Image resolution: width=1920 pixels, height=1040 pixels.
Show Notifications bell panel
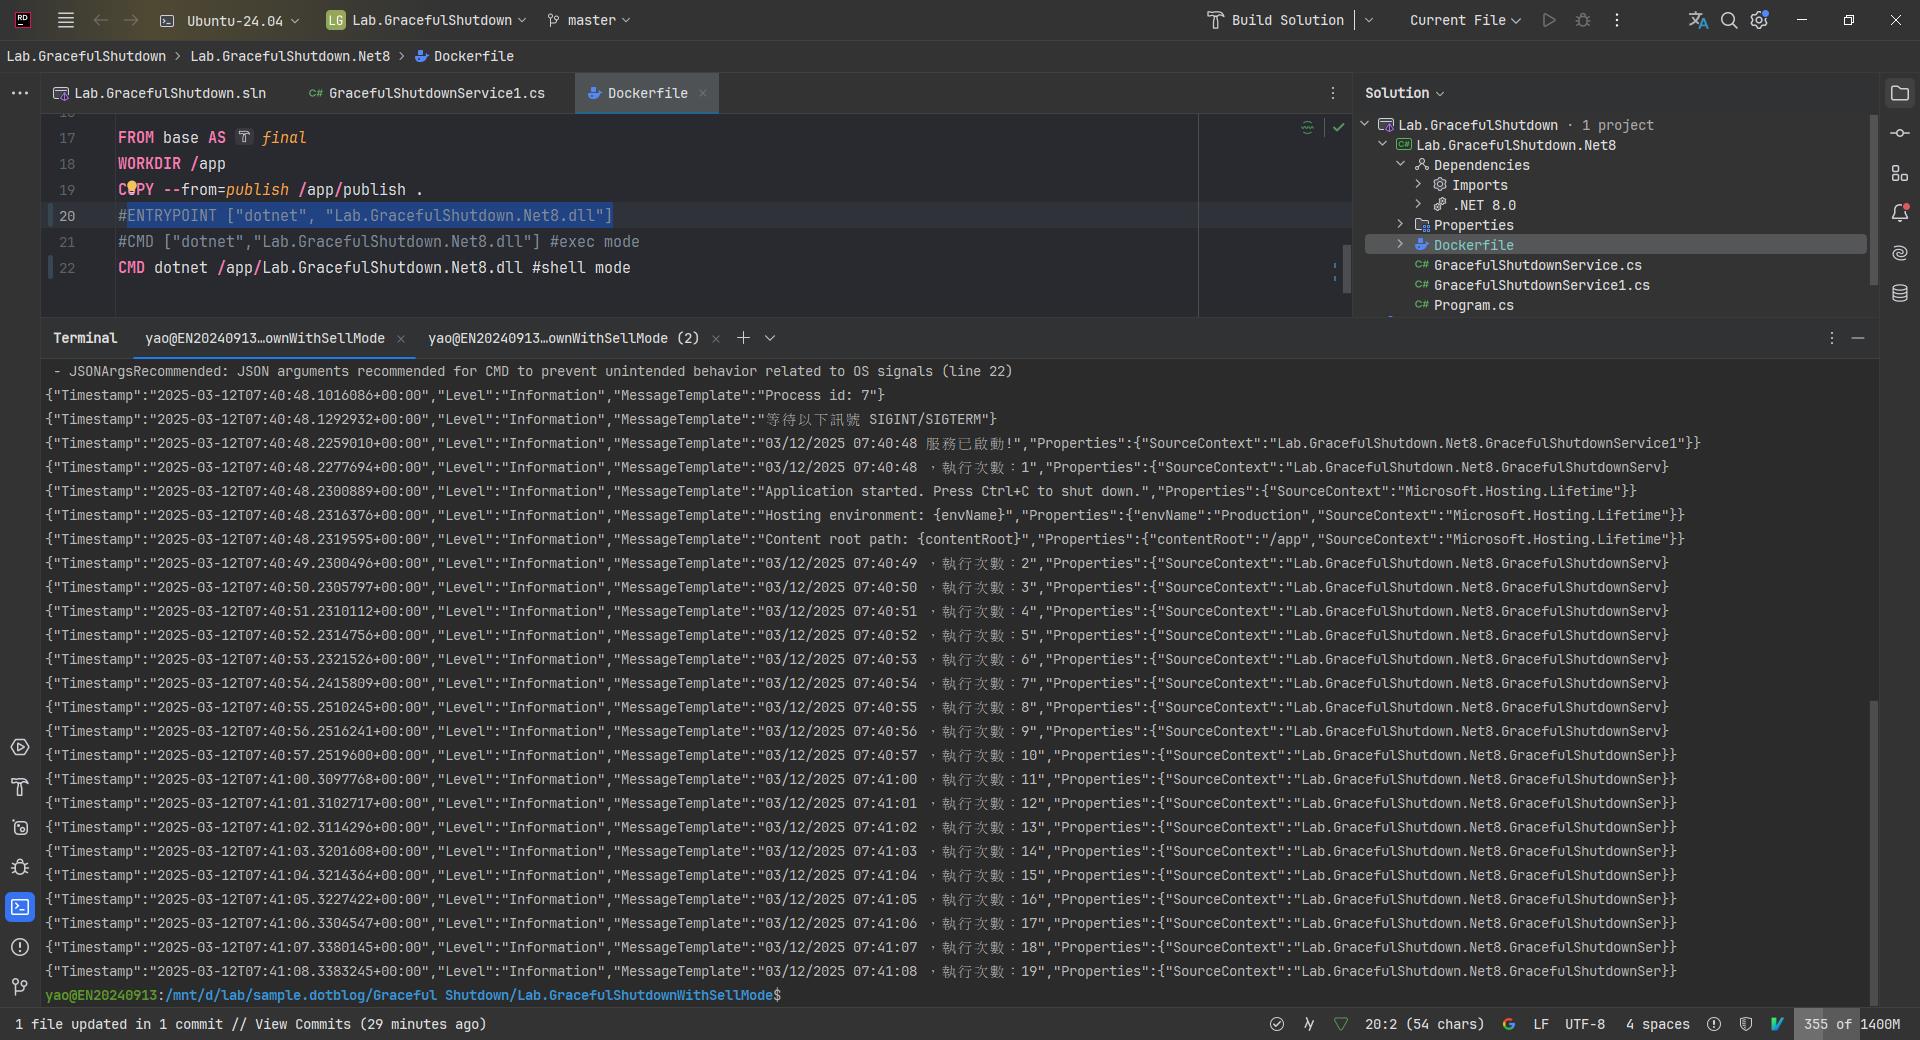pyautogui.click(x=1900, y=213)
